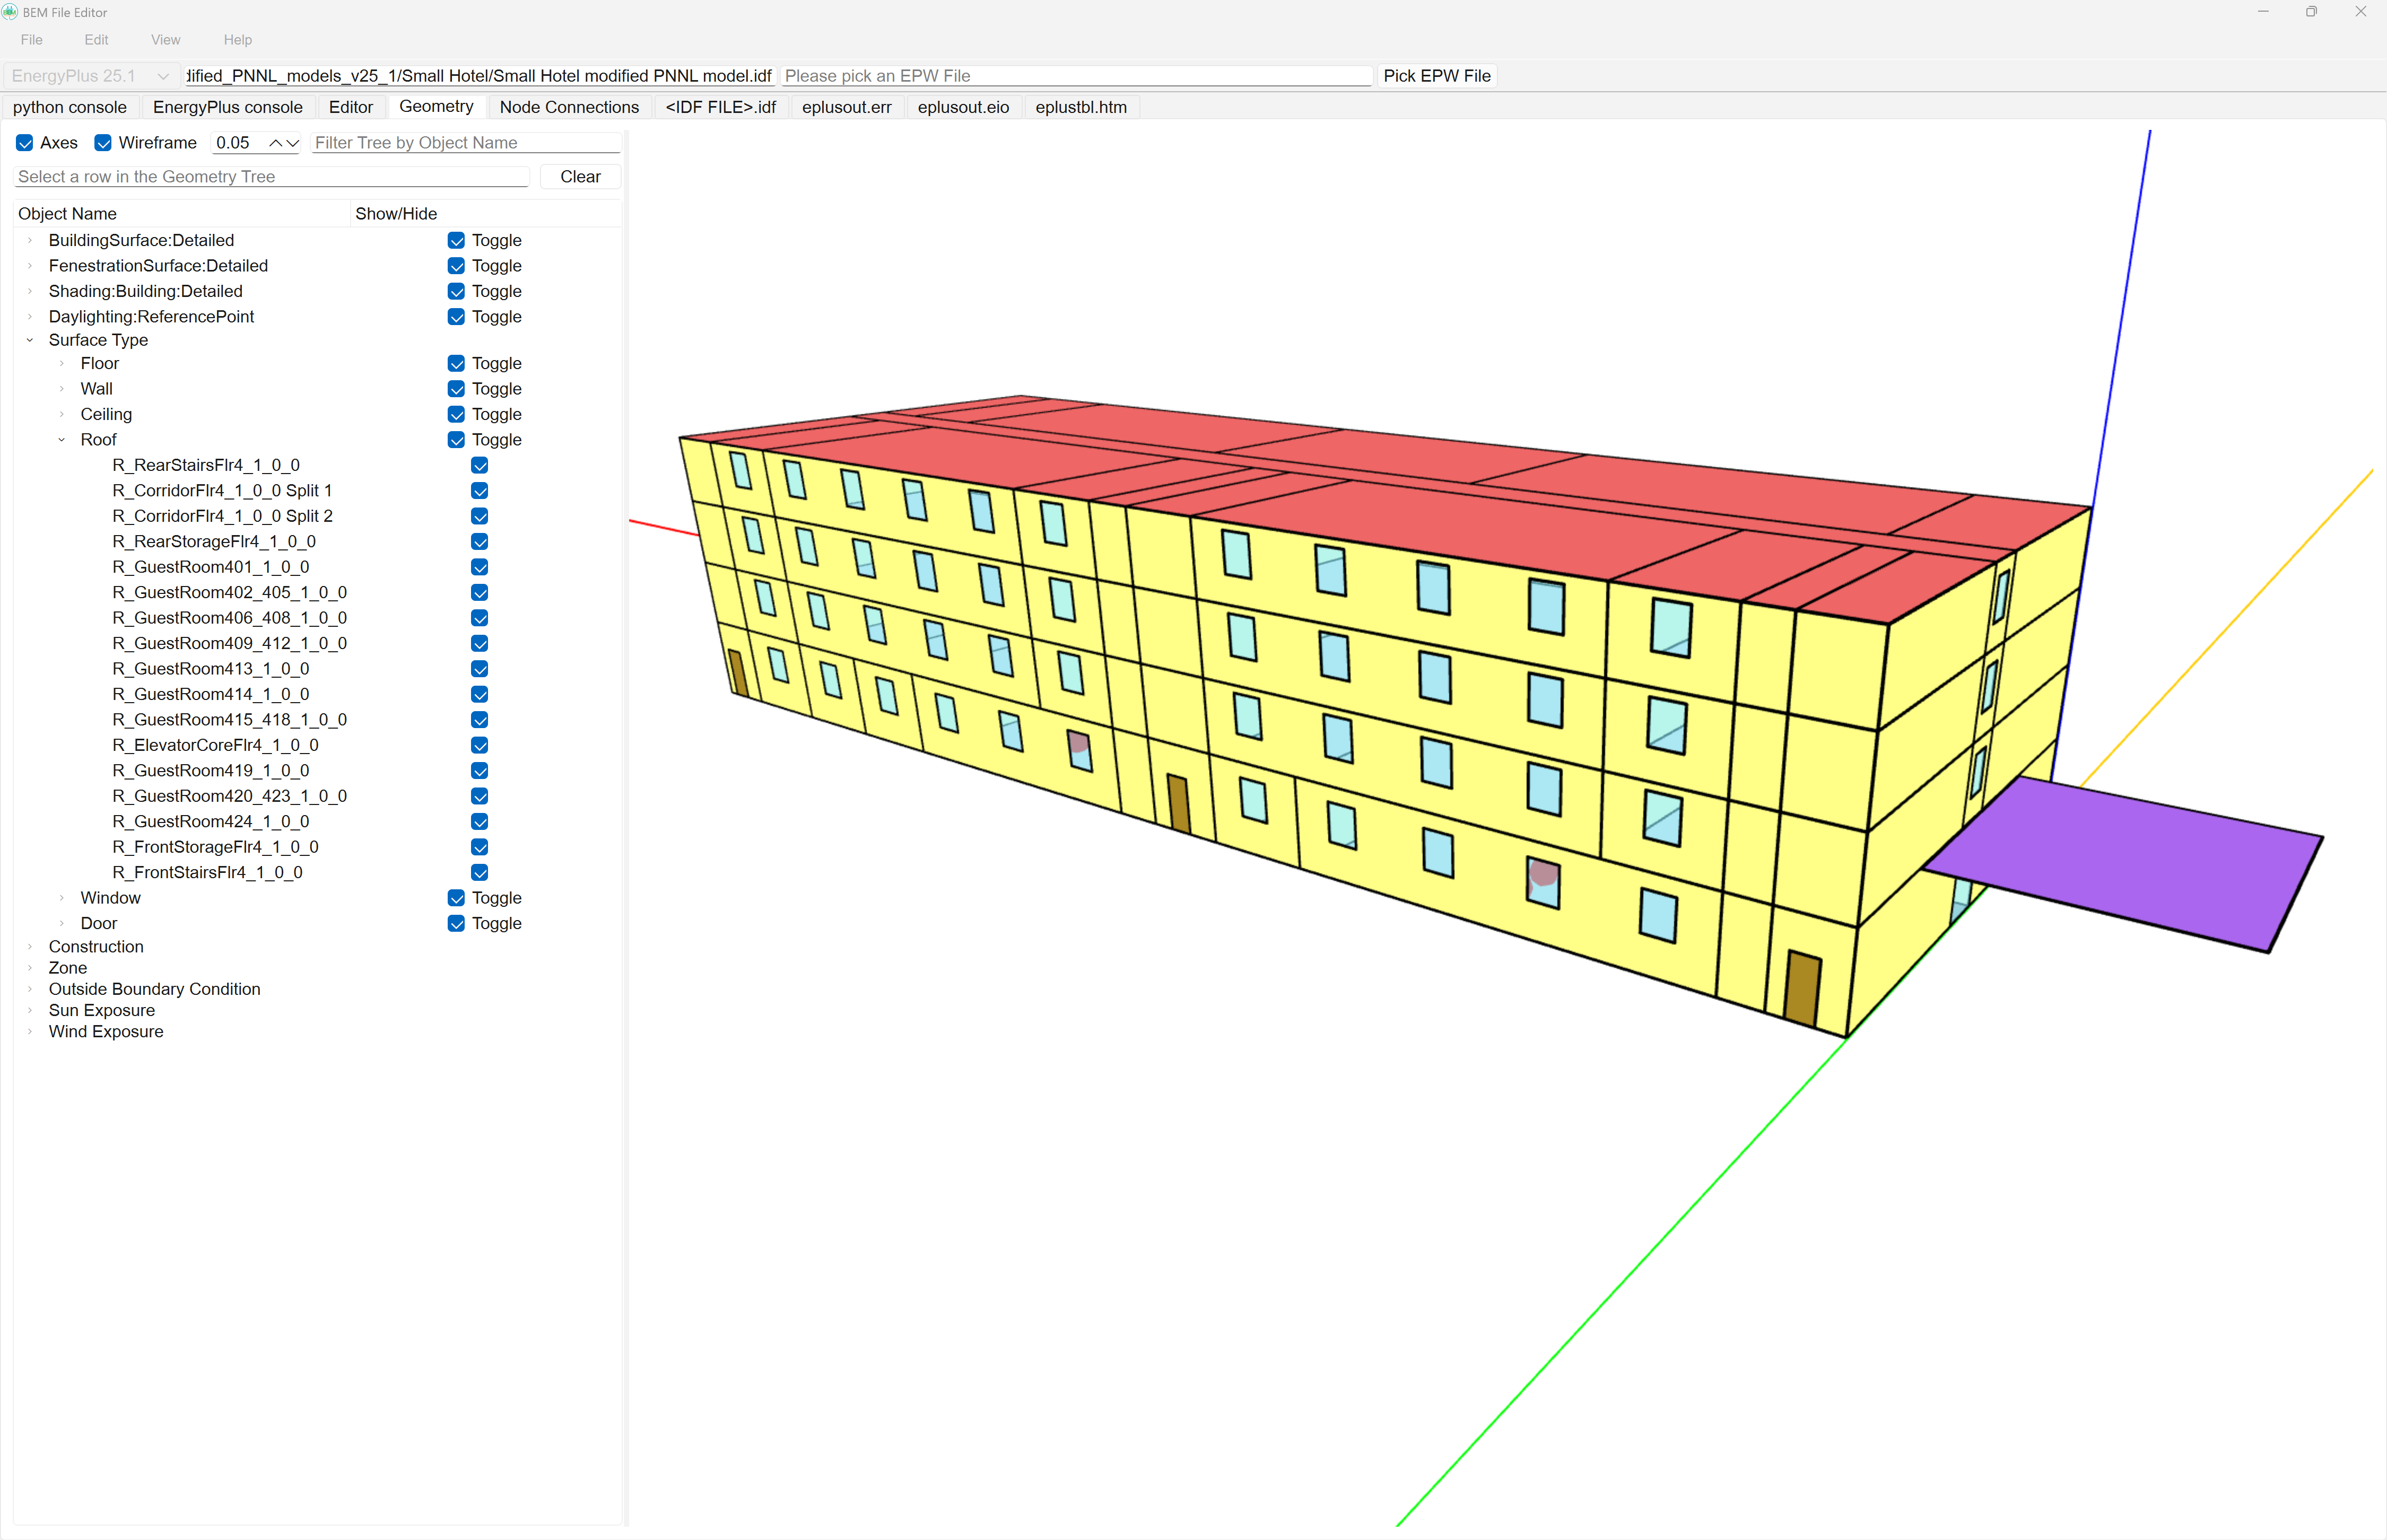Switch to the EnergyPlus console tab
Viewport: 2387px width, 1540px height.
coord(228,107)
